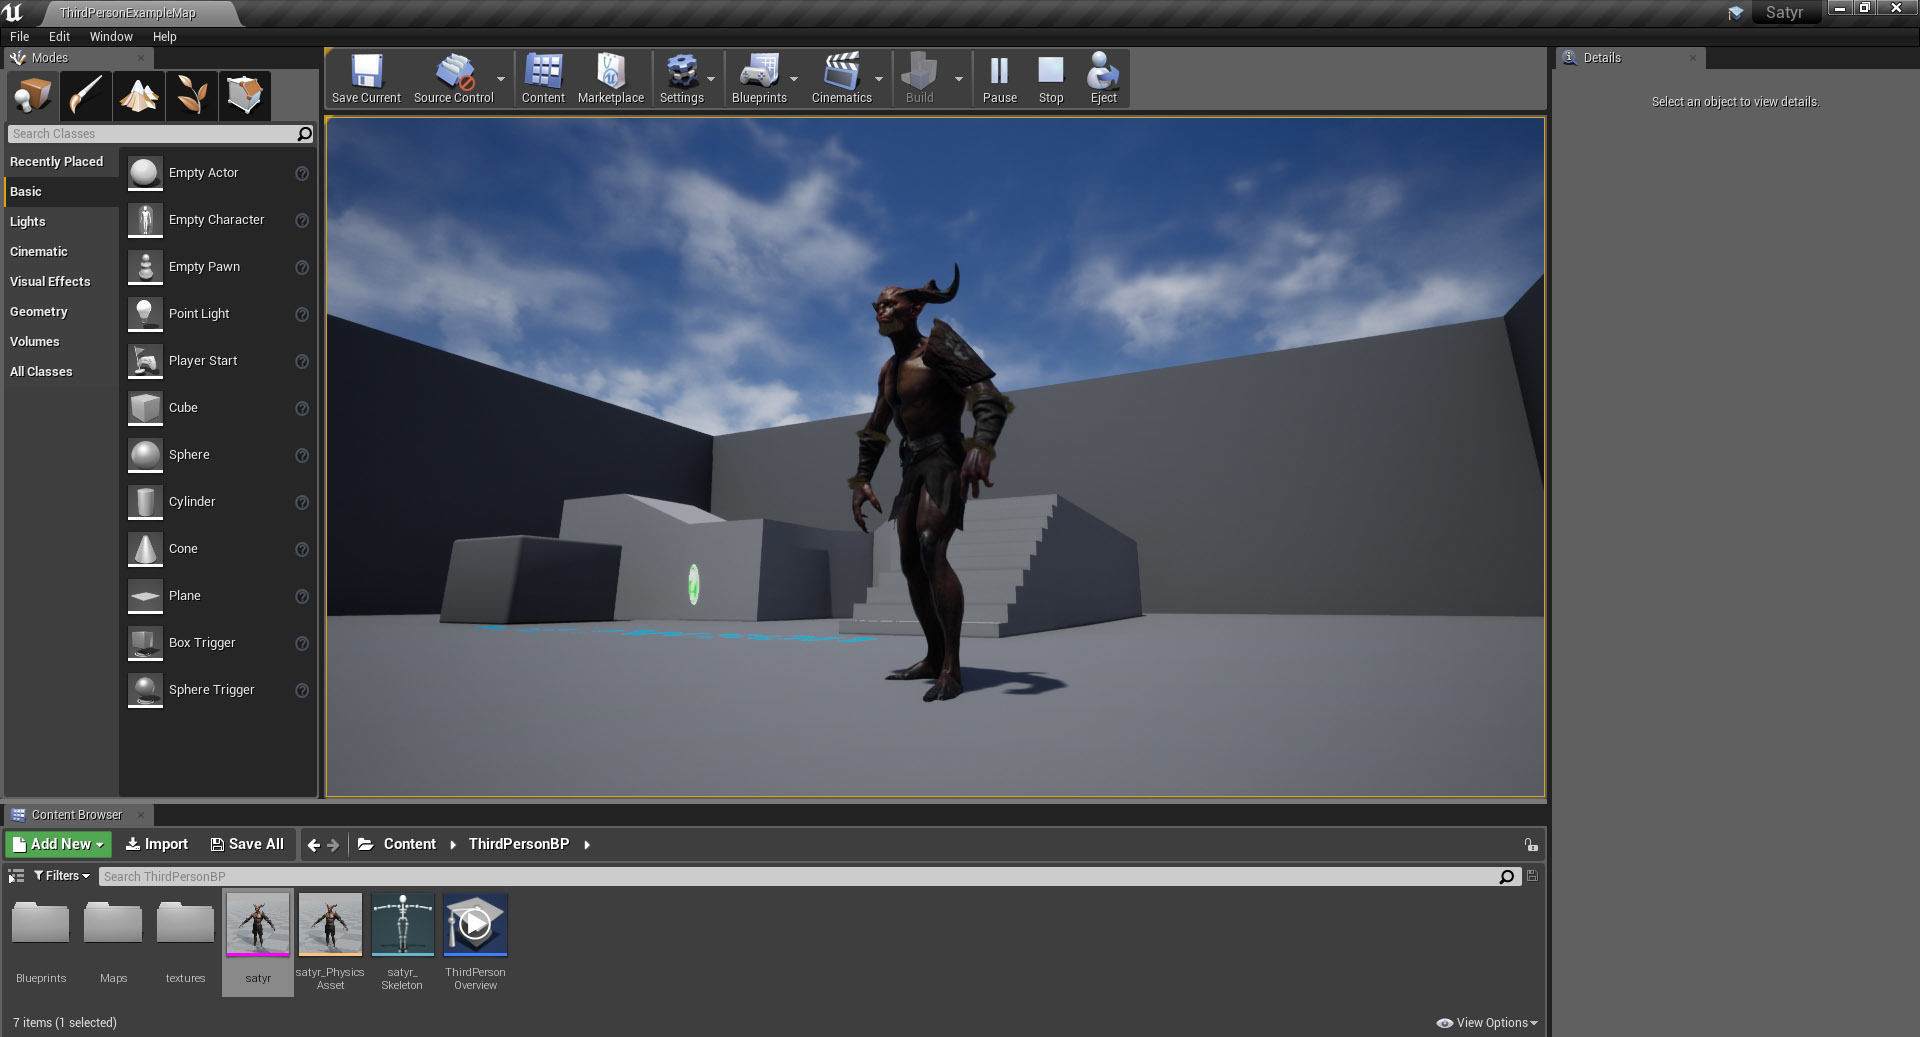Switch to the All Classes category

61,372
